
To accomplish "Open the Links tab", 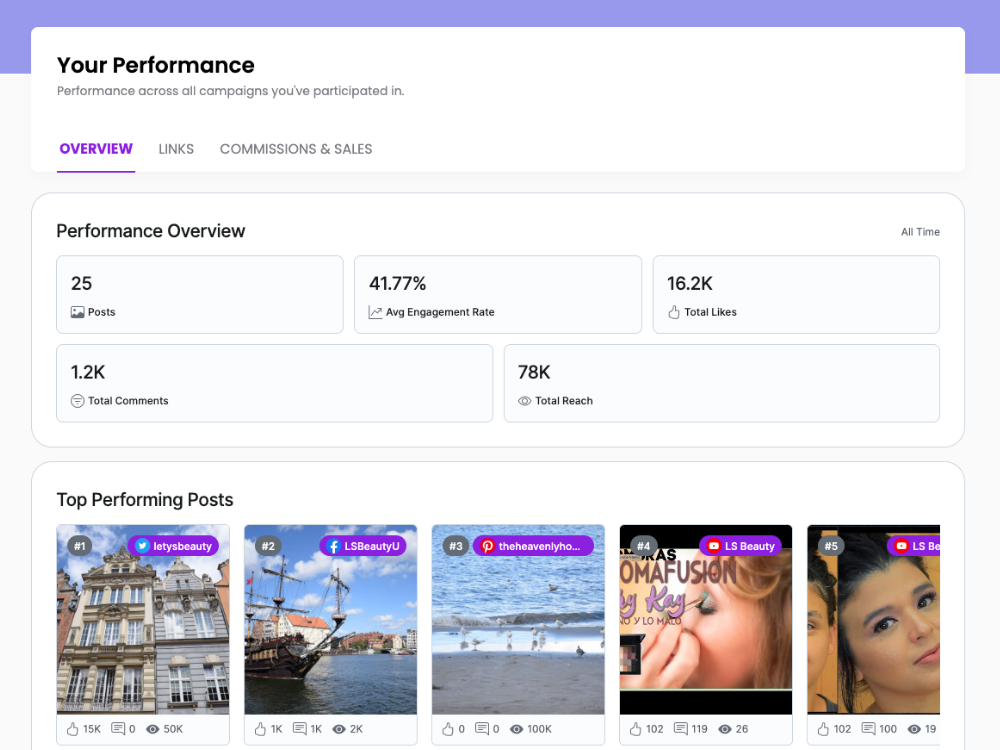I will click(176, 149).
